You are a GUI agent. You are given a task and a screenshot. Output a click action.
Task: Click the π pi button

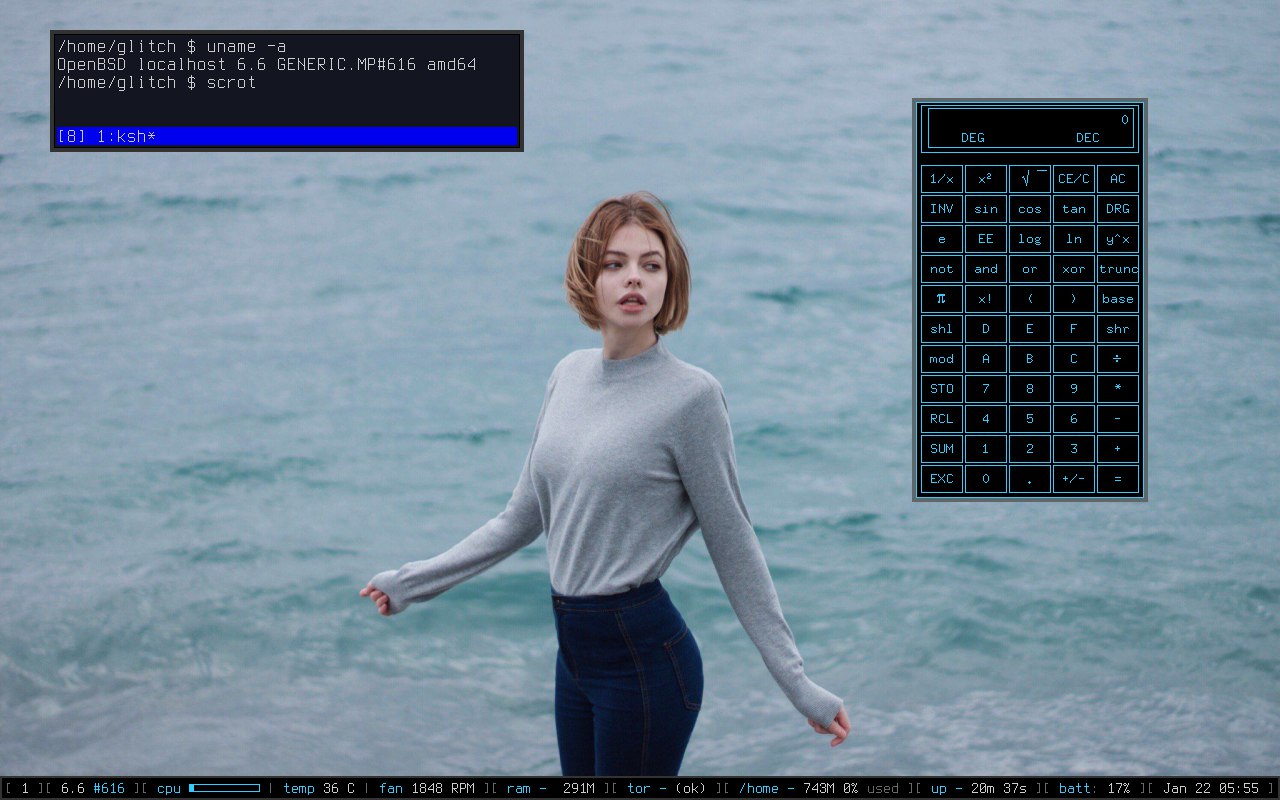[x=942, y=299]
